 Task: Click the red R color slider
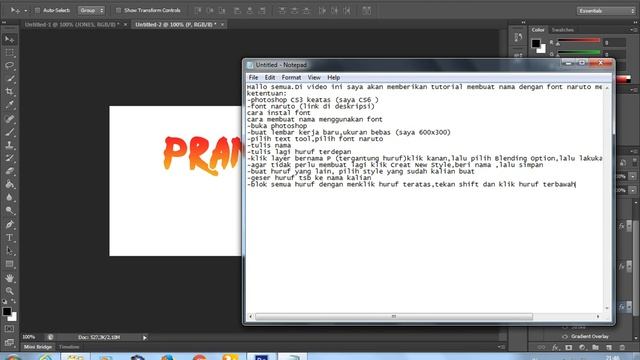pyautogui.click(x=579, y=40)
